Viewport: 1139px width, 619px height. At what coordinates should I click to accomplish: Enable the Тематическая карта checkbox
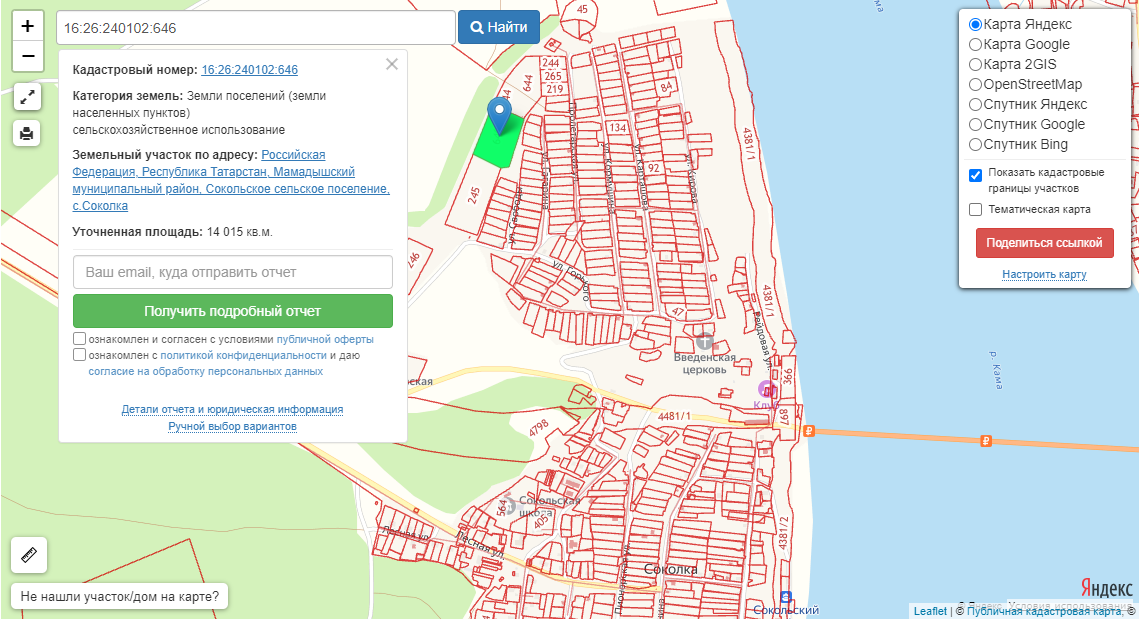click(975, 210)
